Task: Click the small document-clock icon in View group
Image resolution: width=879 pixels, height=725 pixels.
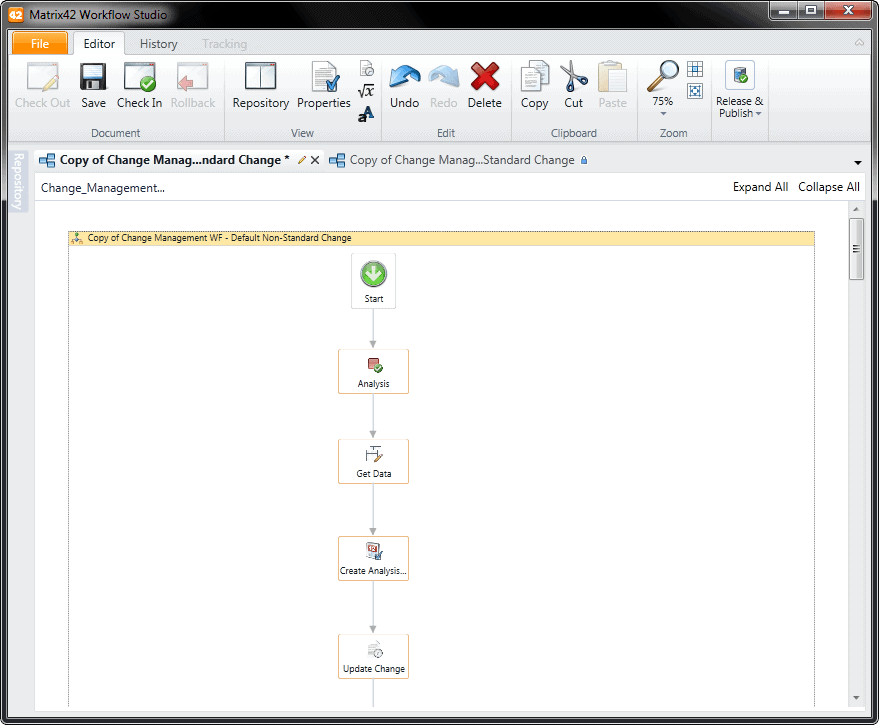Action: pyautogui.click(x=366, y=68)
